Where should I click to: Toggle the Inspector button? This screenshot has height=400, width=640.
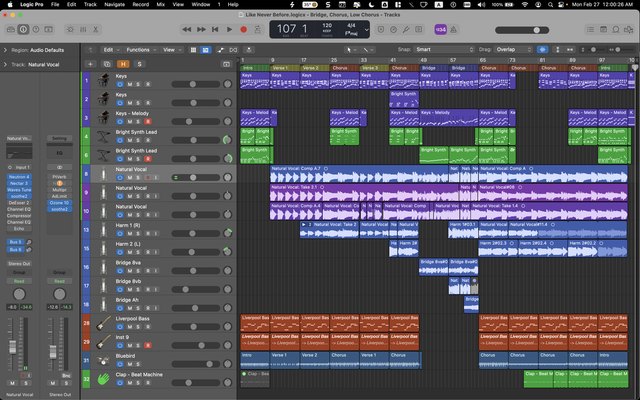[x=23, y=29]
